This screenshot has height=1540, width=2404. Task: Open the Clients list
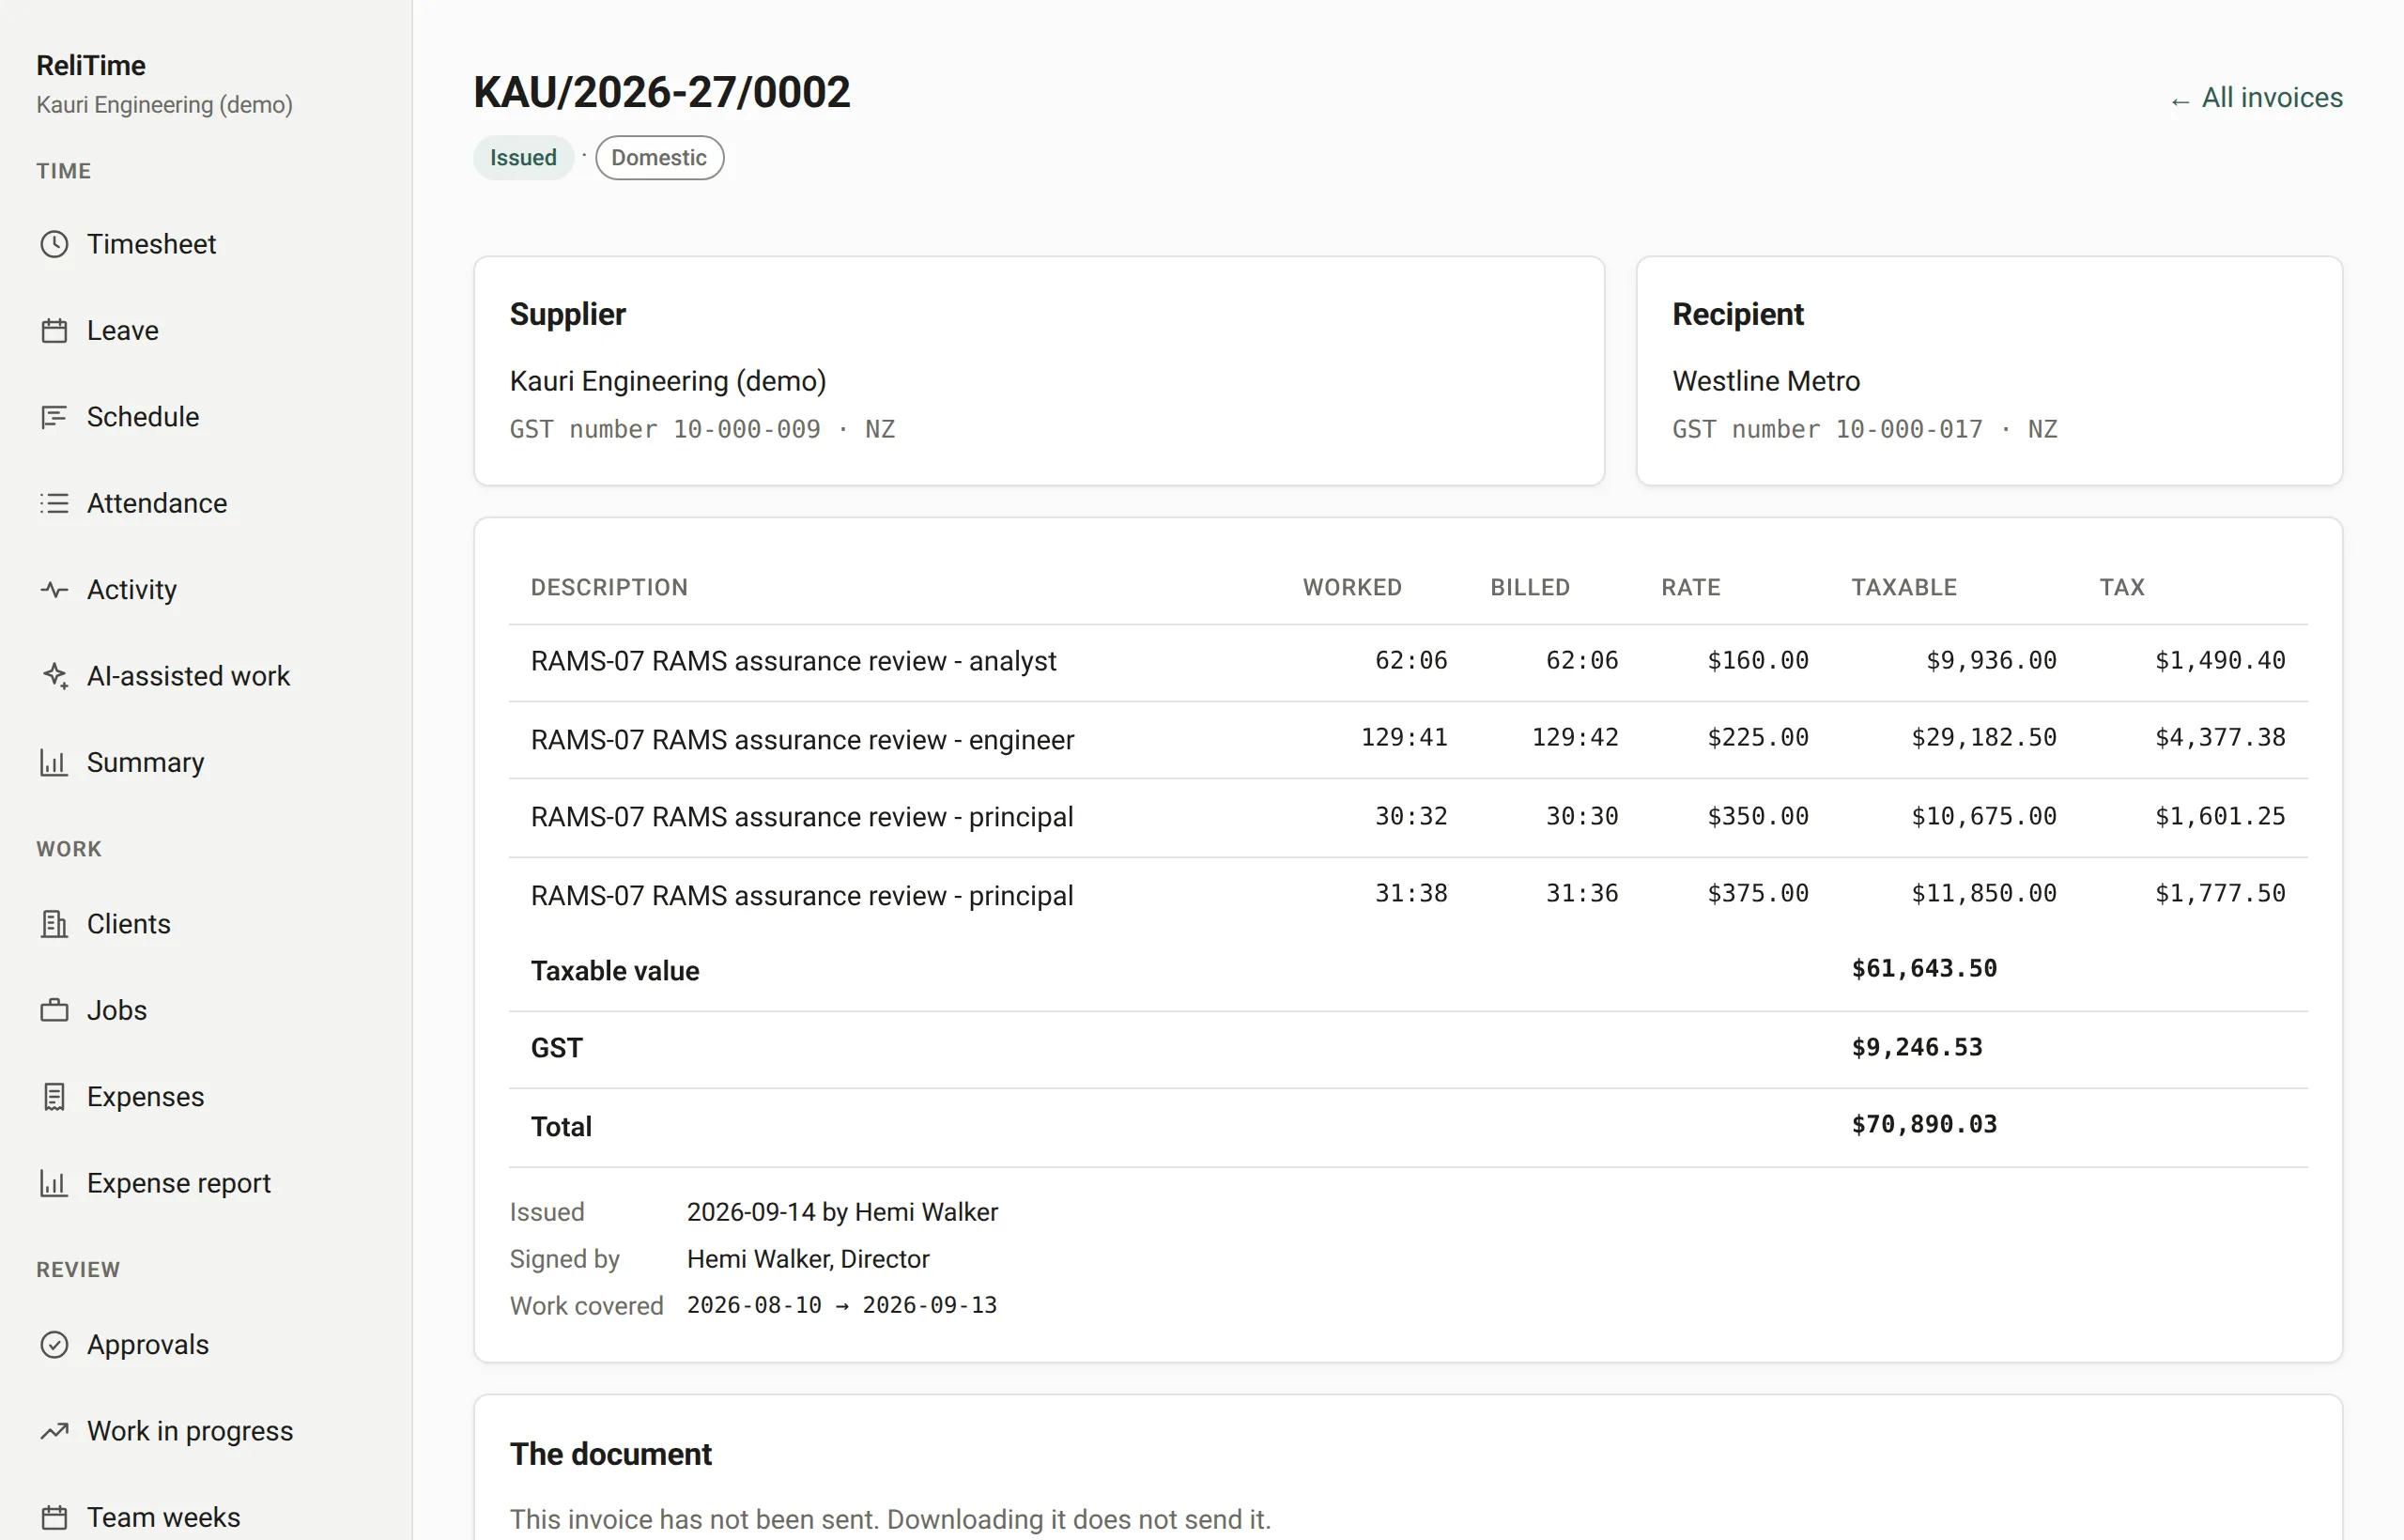pyautogui.click(x=129, y=924)
